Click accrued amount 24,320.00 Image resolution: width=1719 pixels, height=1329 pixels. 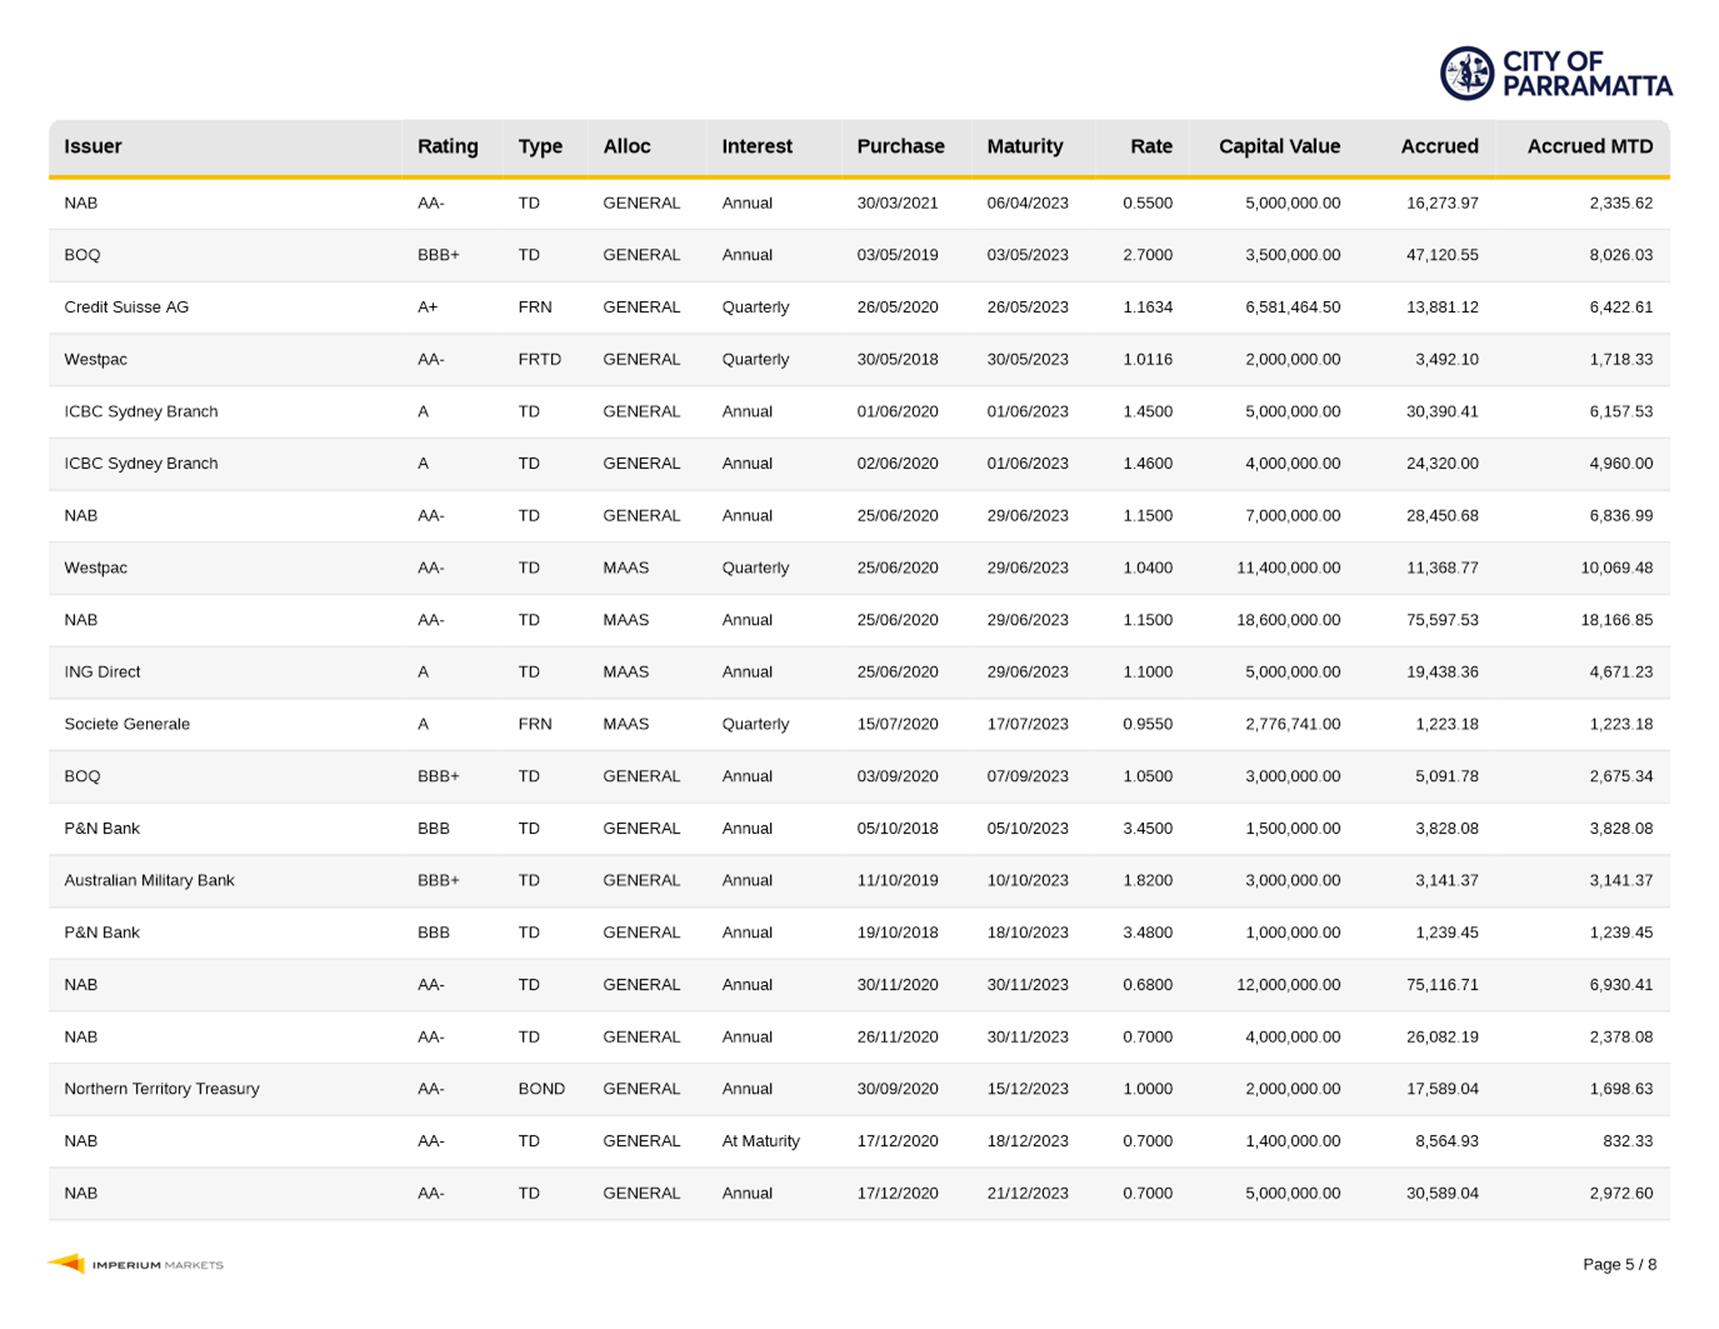click(1442, 464)
